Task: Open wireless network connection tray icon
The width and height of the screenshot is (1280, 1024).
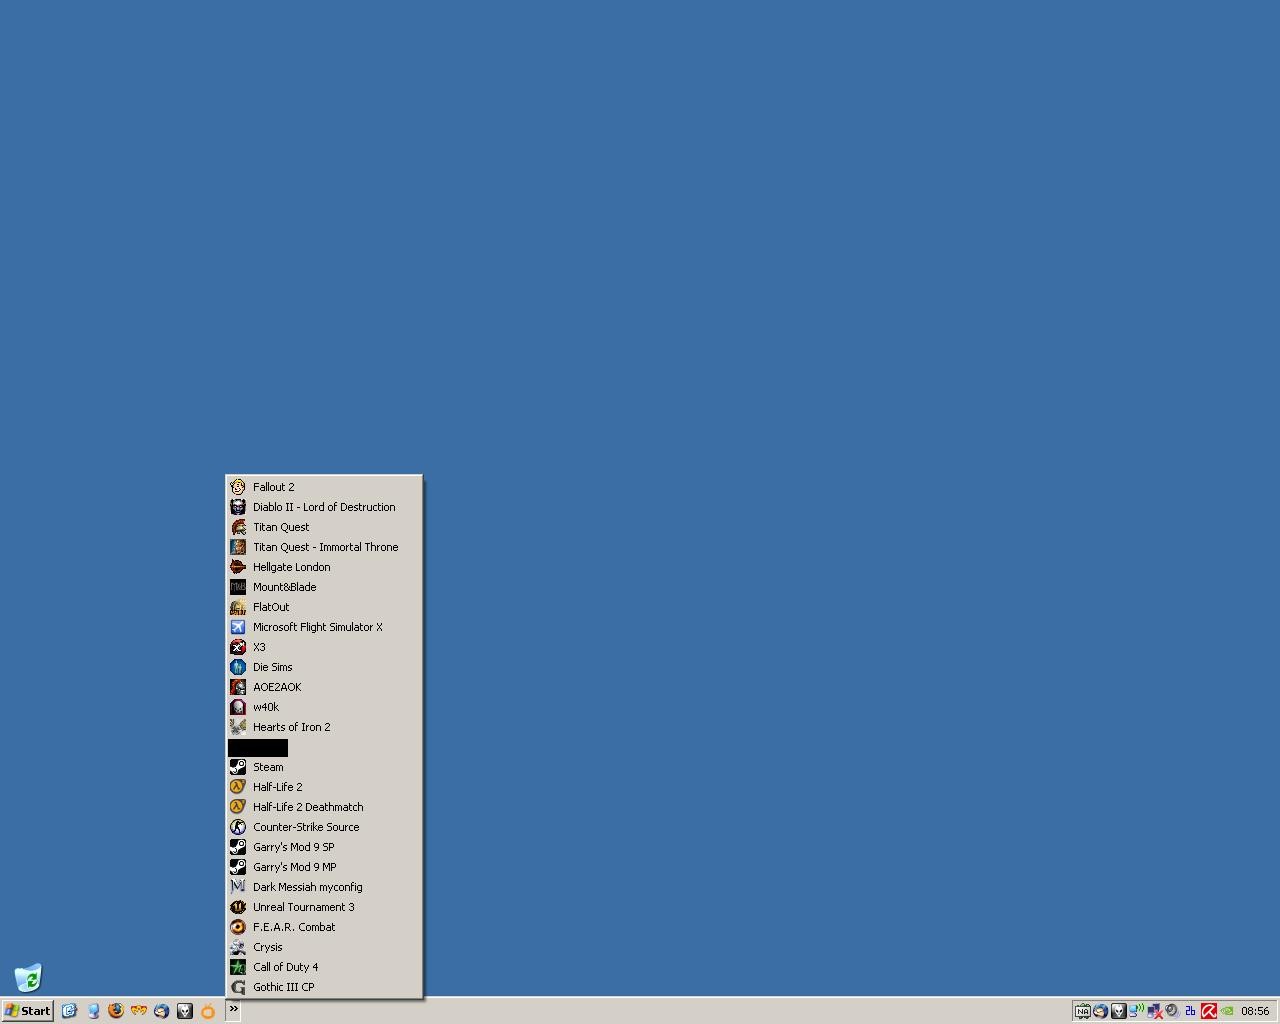Action: [x=1136, y=1011]
